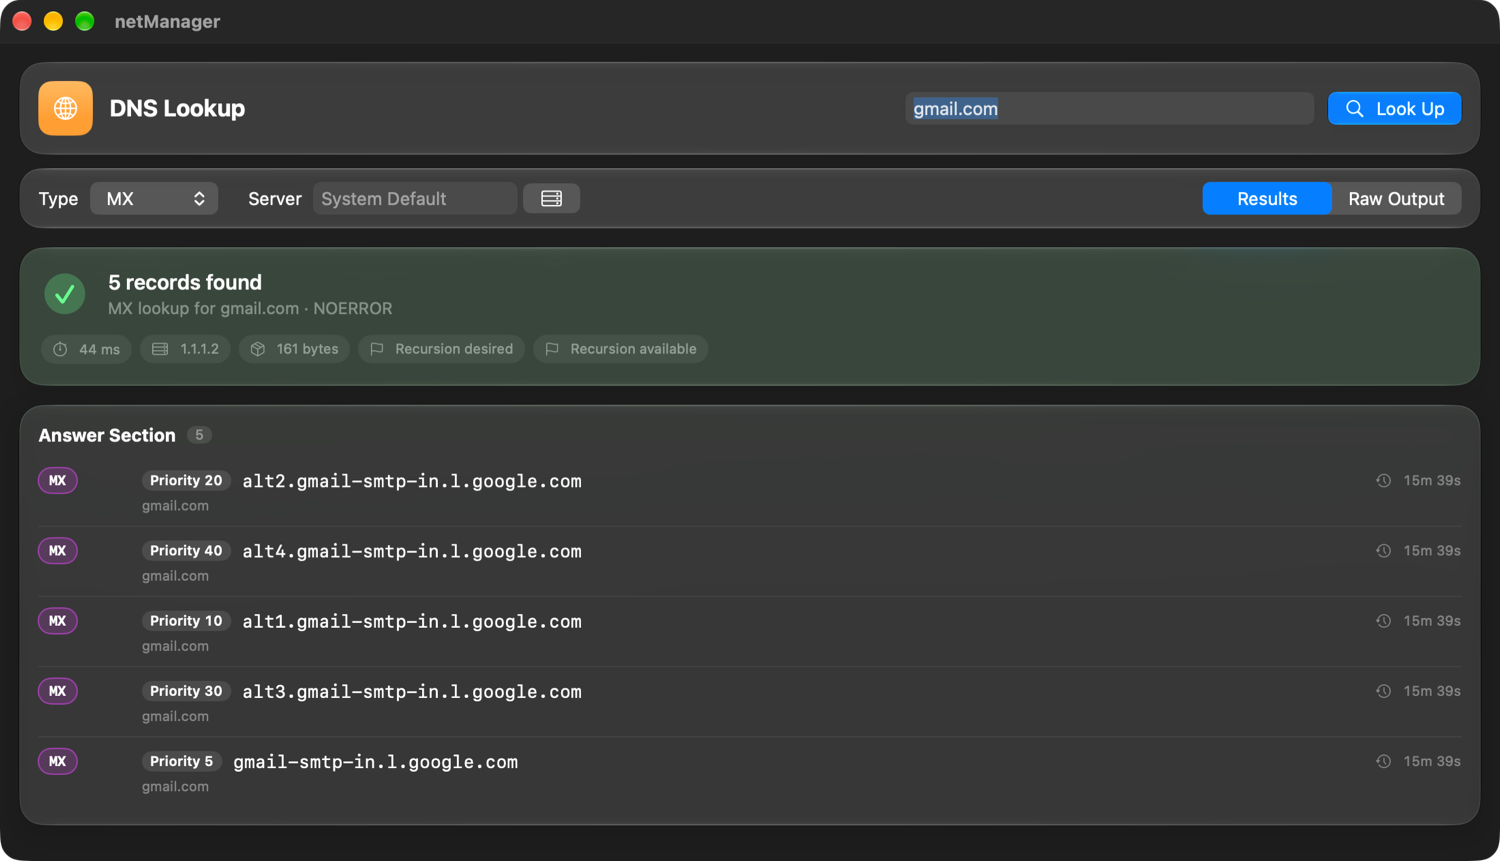Click TTL clock icon on the alt4 record
This screenshot has width=1500, height=861.
click(x=1383, y=551)
